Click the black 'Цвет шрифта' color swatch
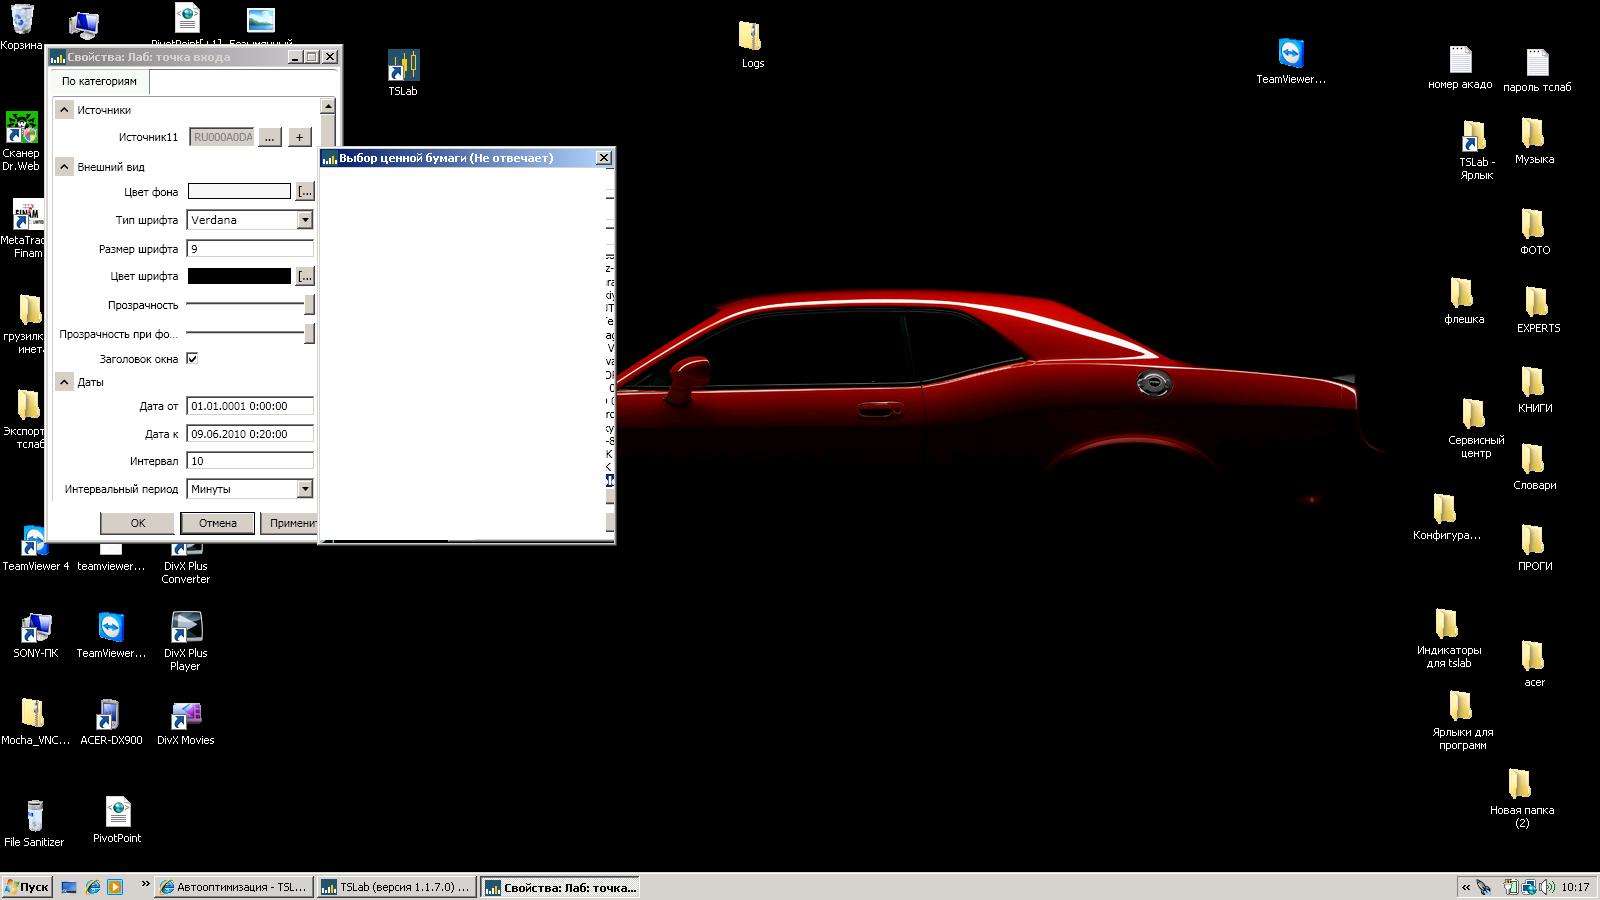 pos(239,276)
